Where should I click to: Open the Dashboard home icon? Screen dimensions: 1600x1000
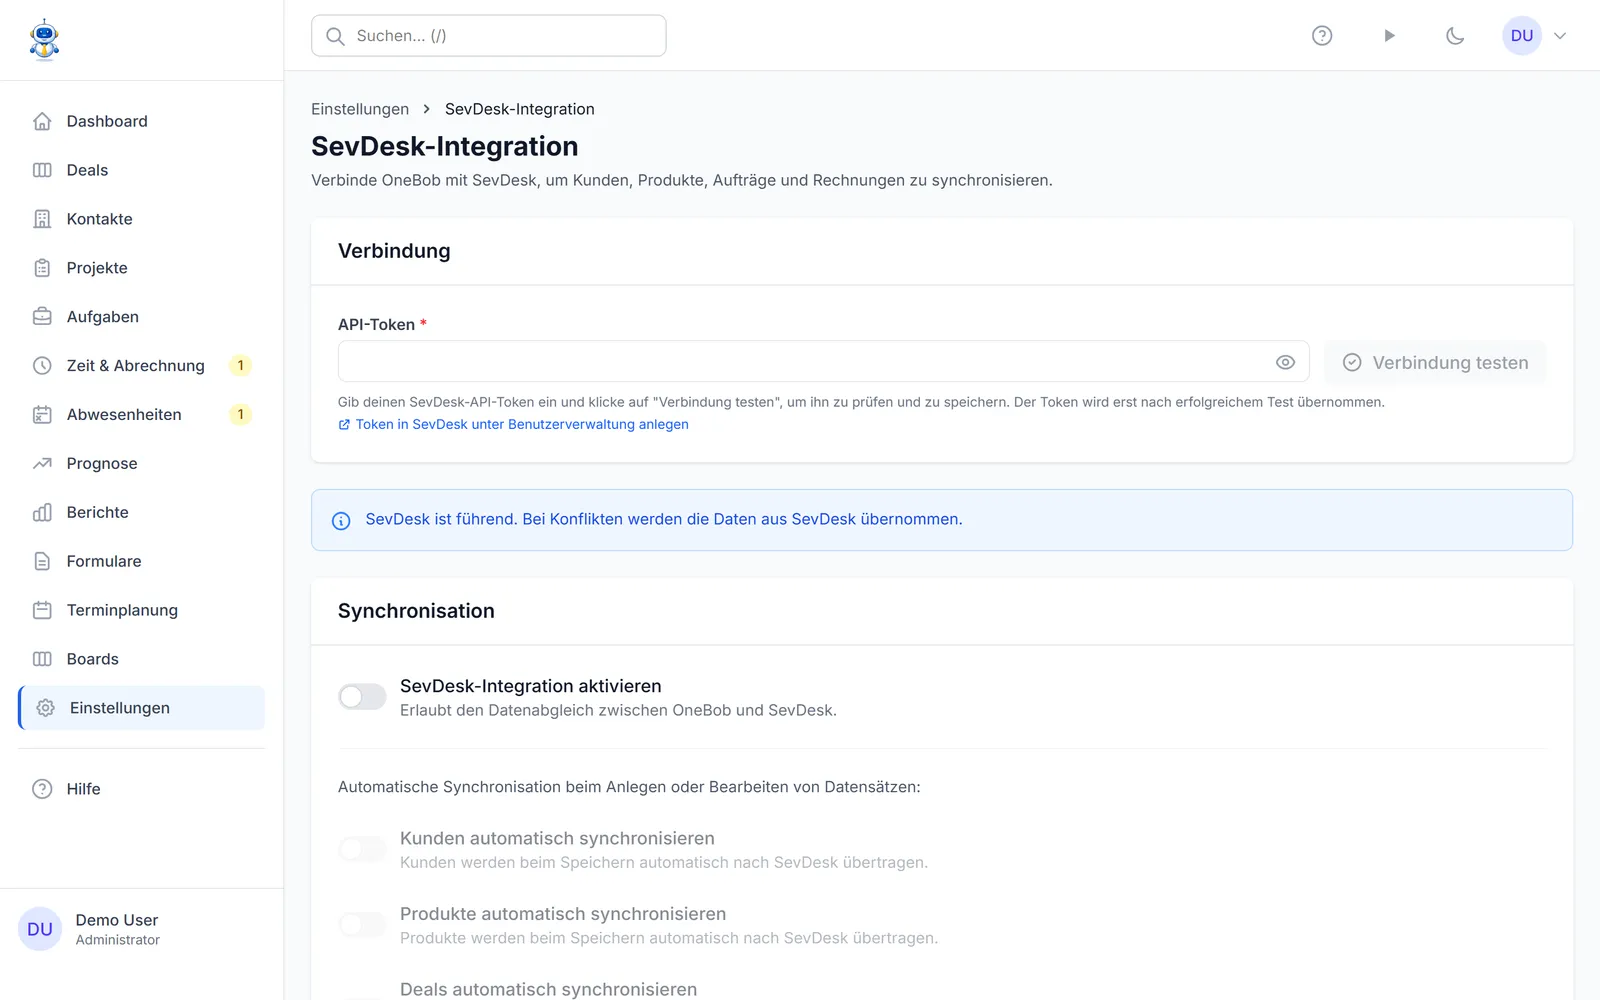pos(42,121)
